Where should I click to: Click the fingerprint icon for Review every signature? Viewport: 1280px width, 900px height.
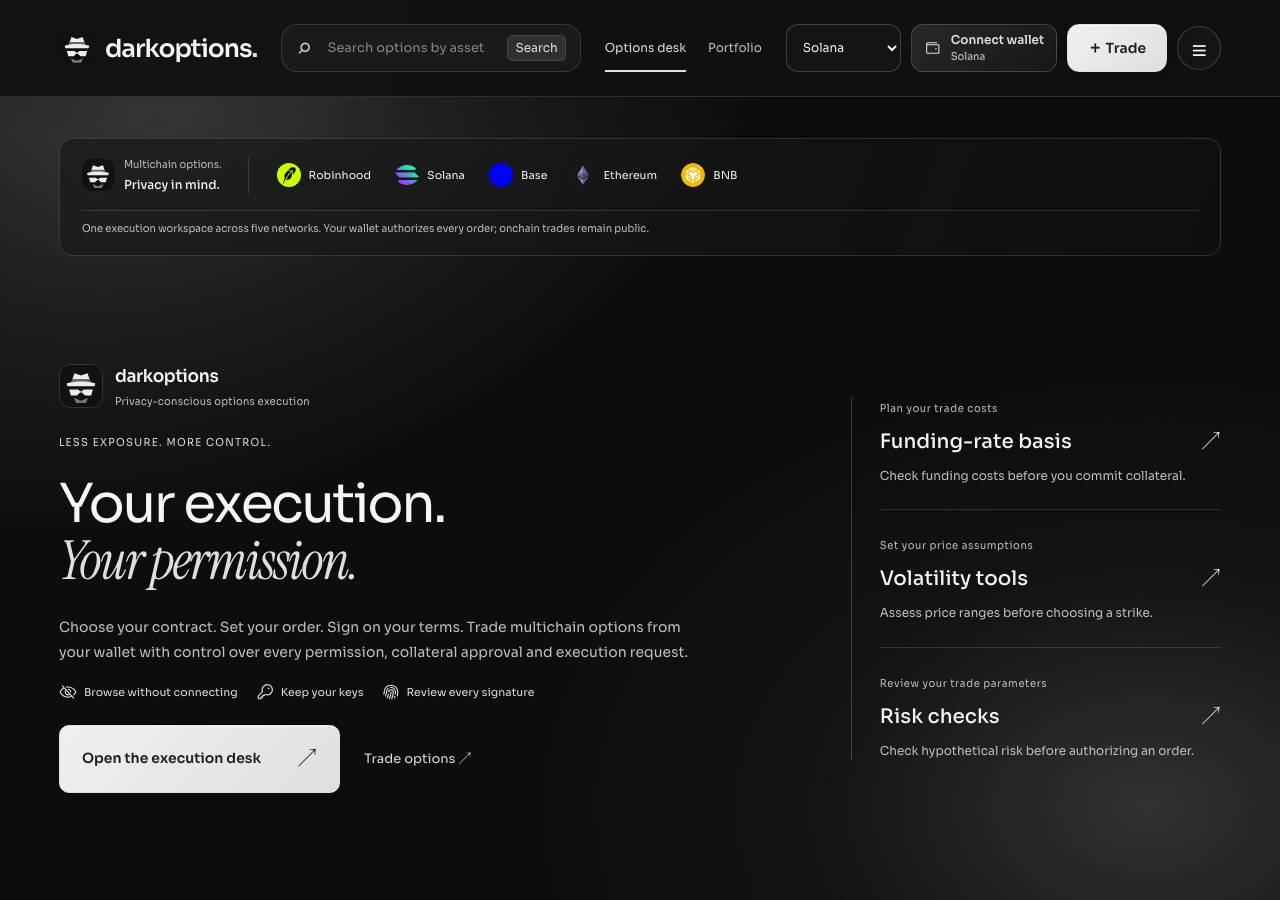click(x=391, y=692)
